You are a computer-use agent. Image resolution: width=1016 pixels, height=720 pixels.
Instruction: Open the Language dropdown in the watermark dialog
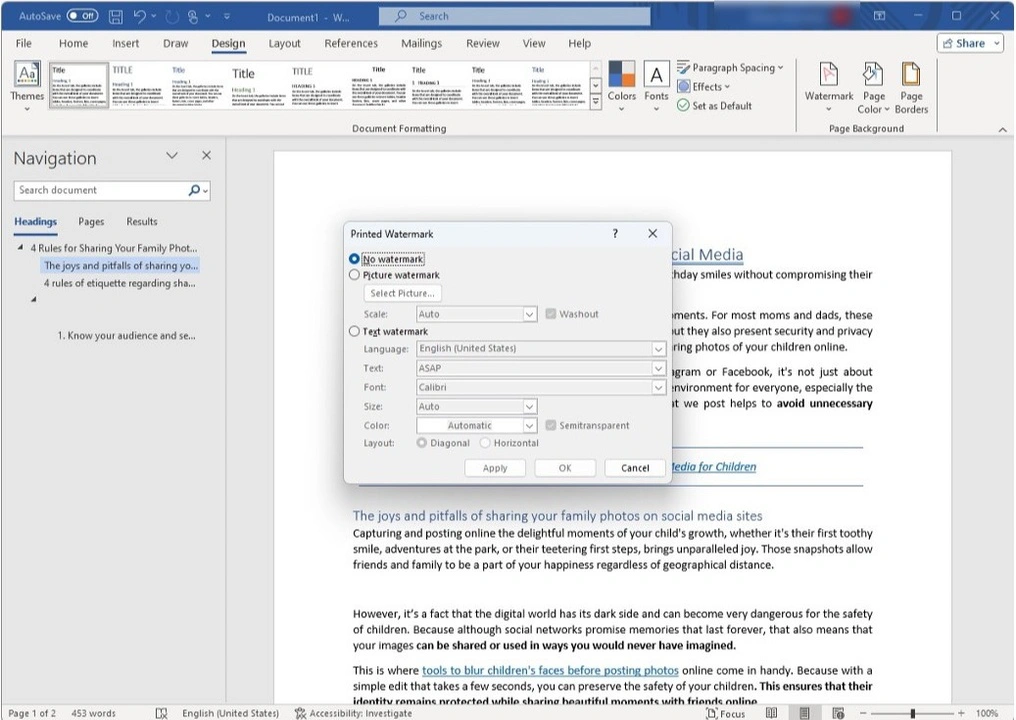click(x=658, y=348)
